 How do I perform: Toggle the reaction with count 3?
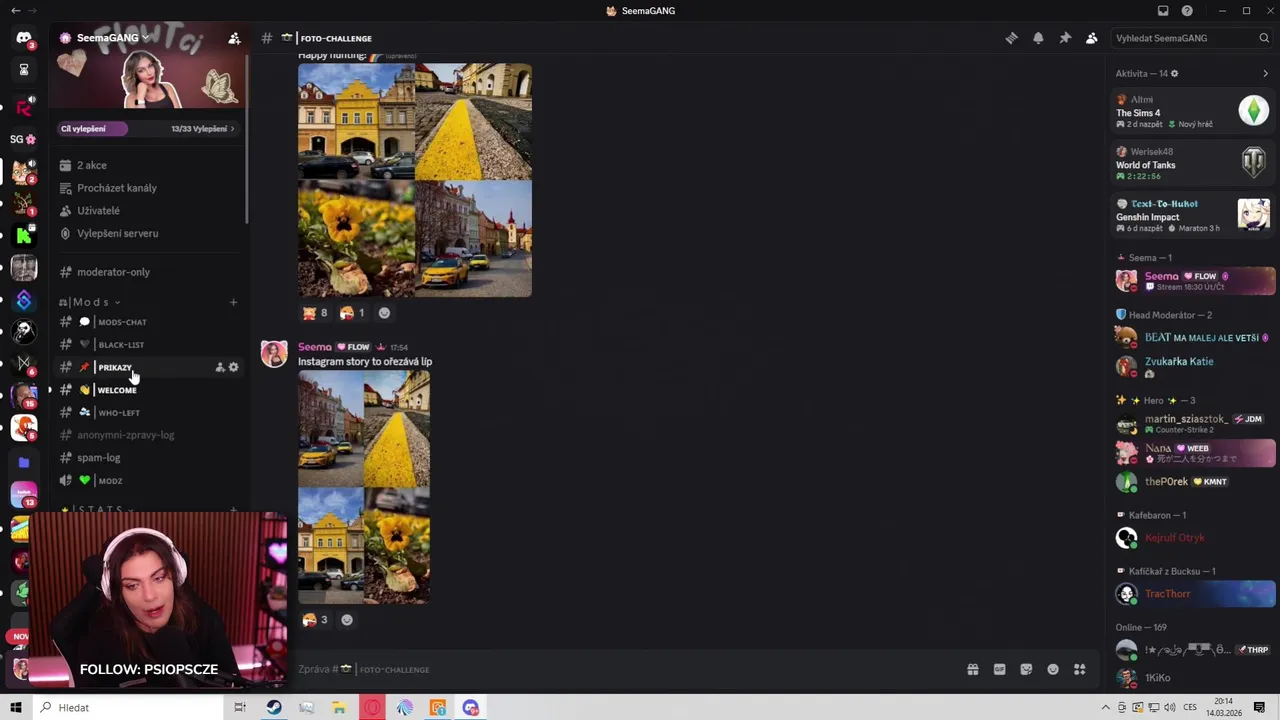[315, 620]
